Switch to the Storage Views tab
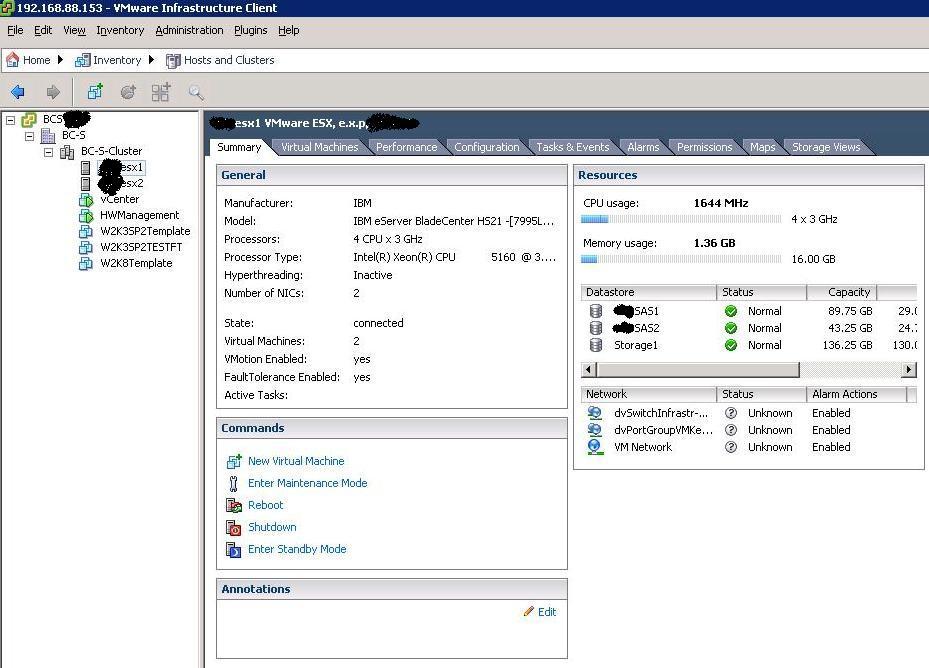The height and width of the screenshot is (668, 929). click(826, 147)
